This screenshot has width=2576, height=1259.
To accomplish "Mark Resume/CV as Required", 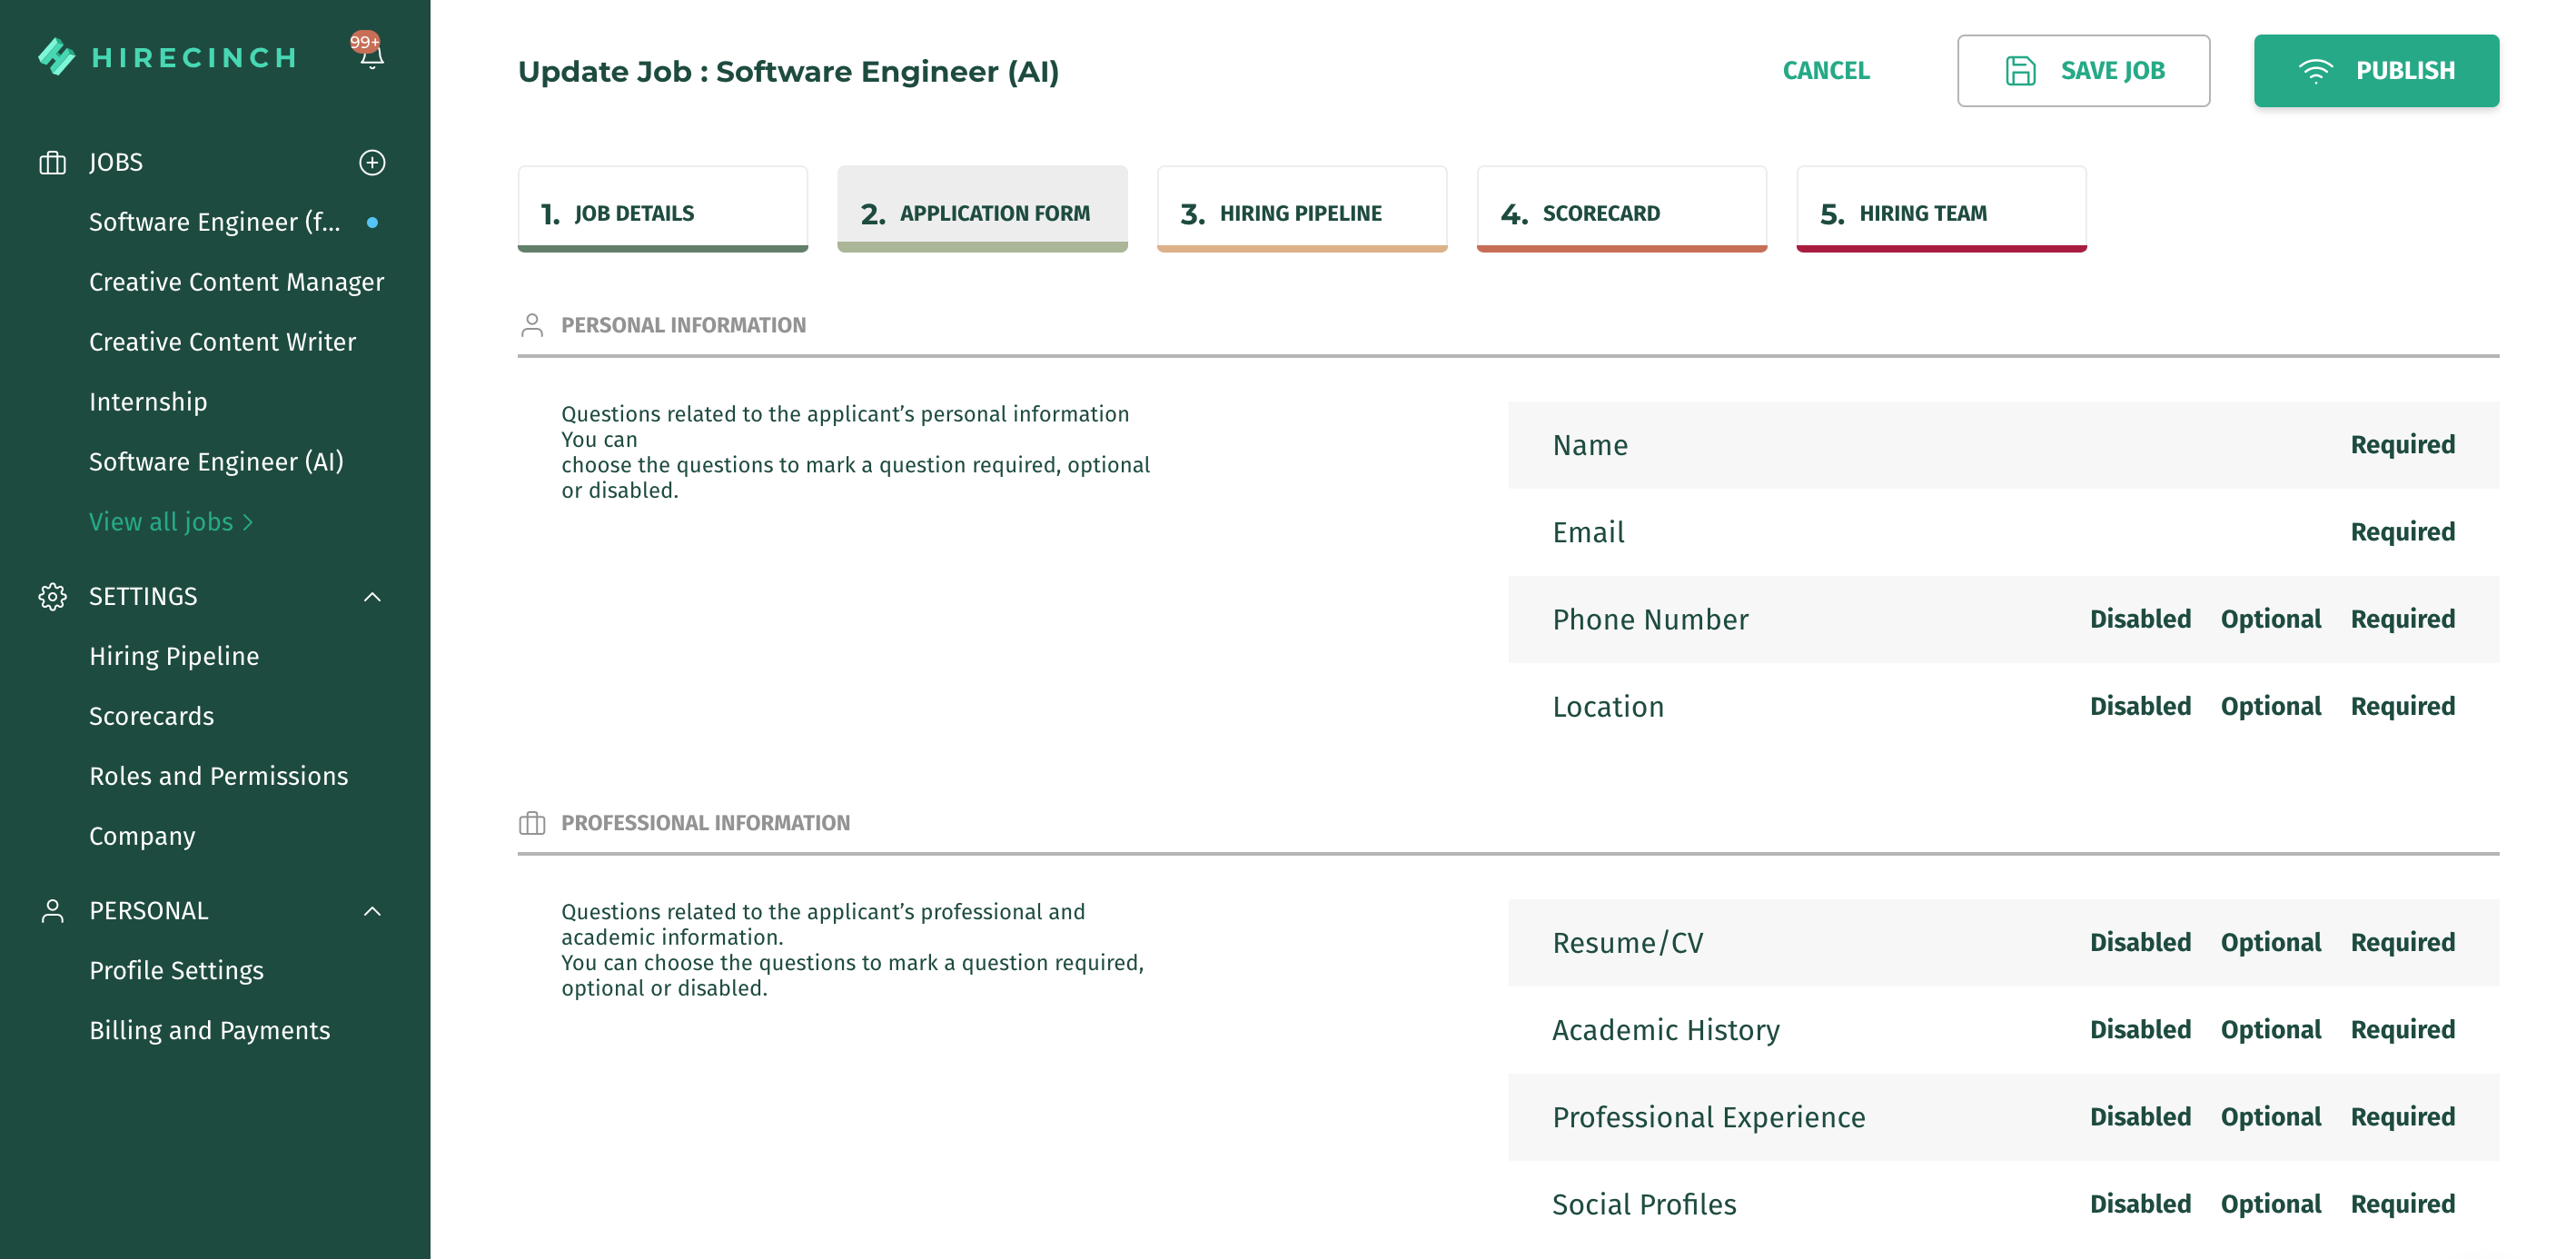I will 2402,942.
